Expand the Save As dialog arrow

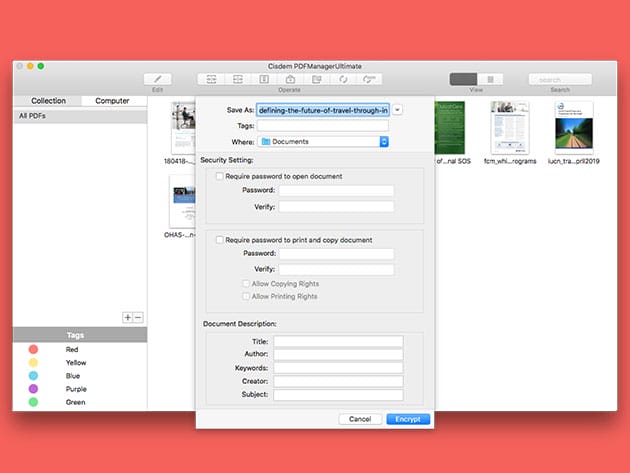coord(398,110)
